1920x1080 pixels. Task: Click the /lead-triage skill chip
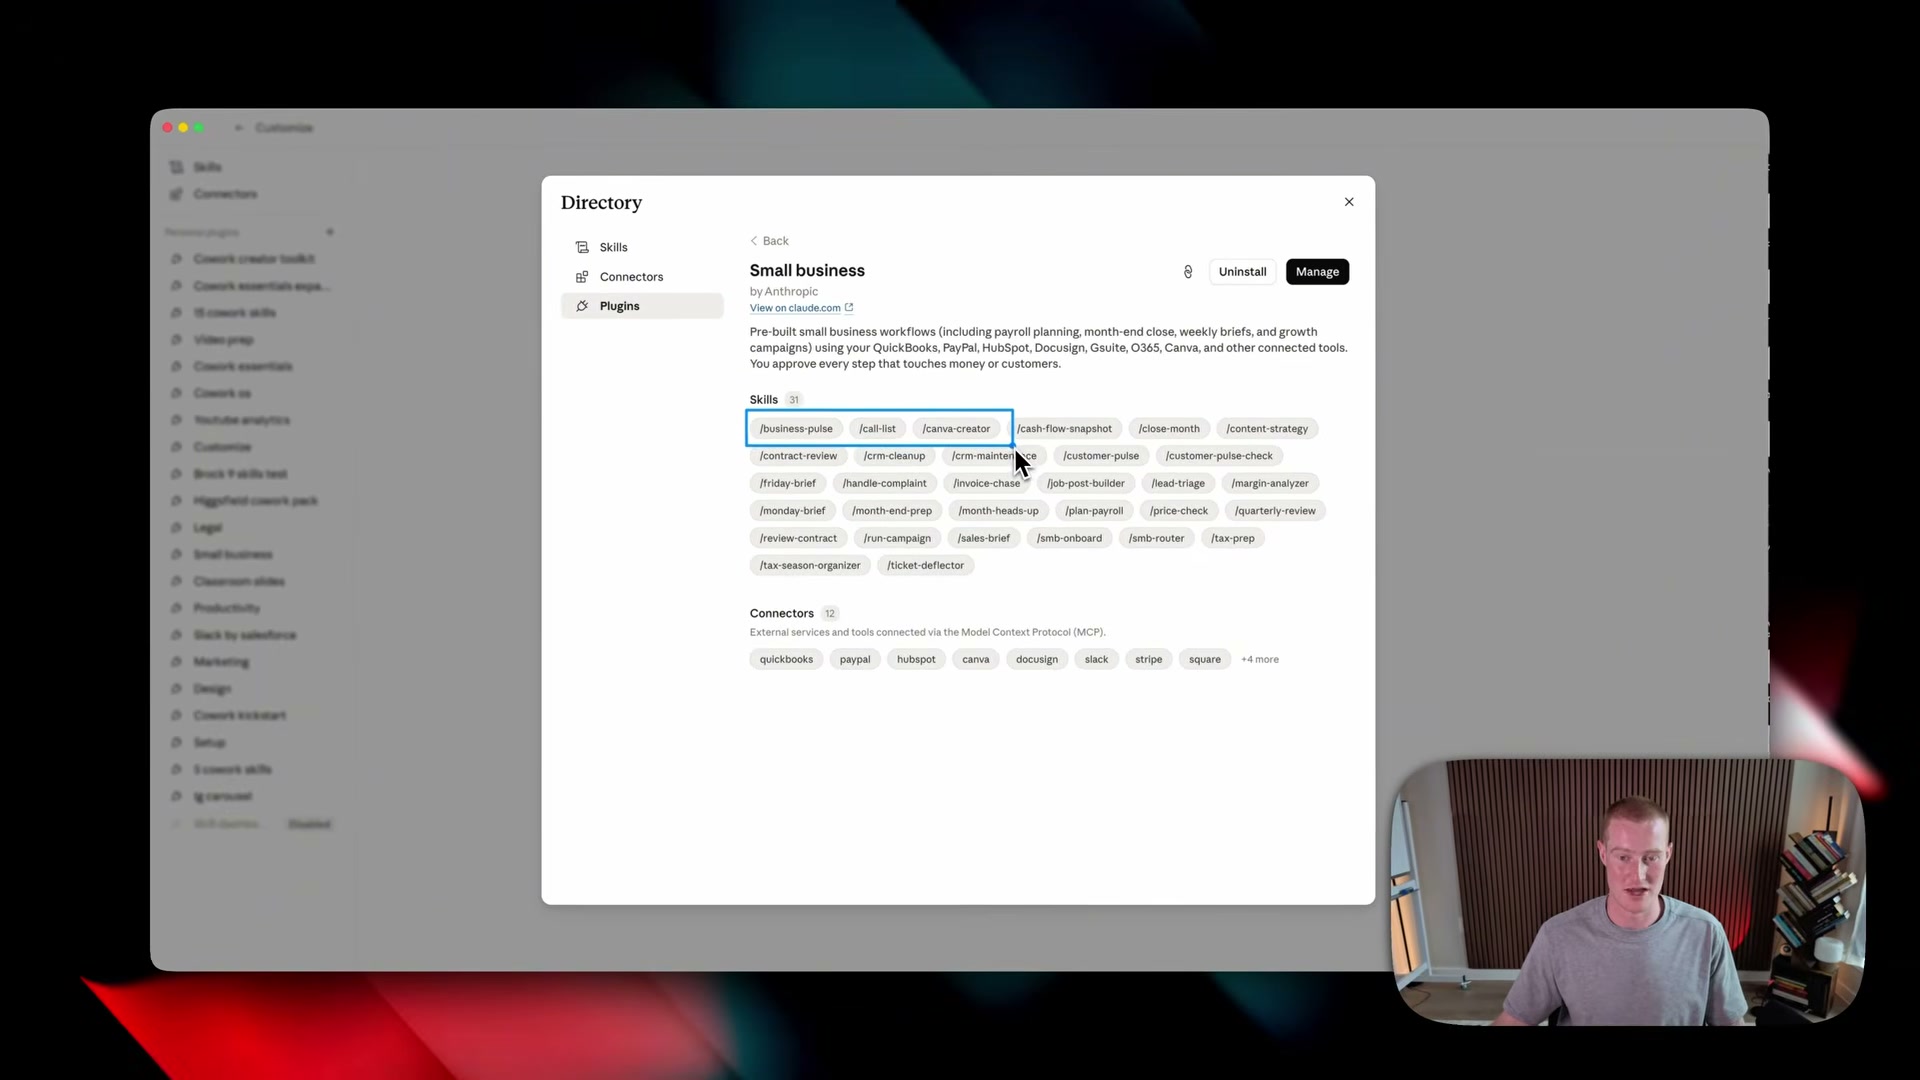(1178, 484)
